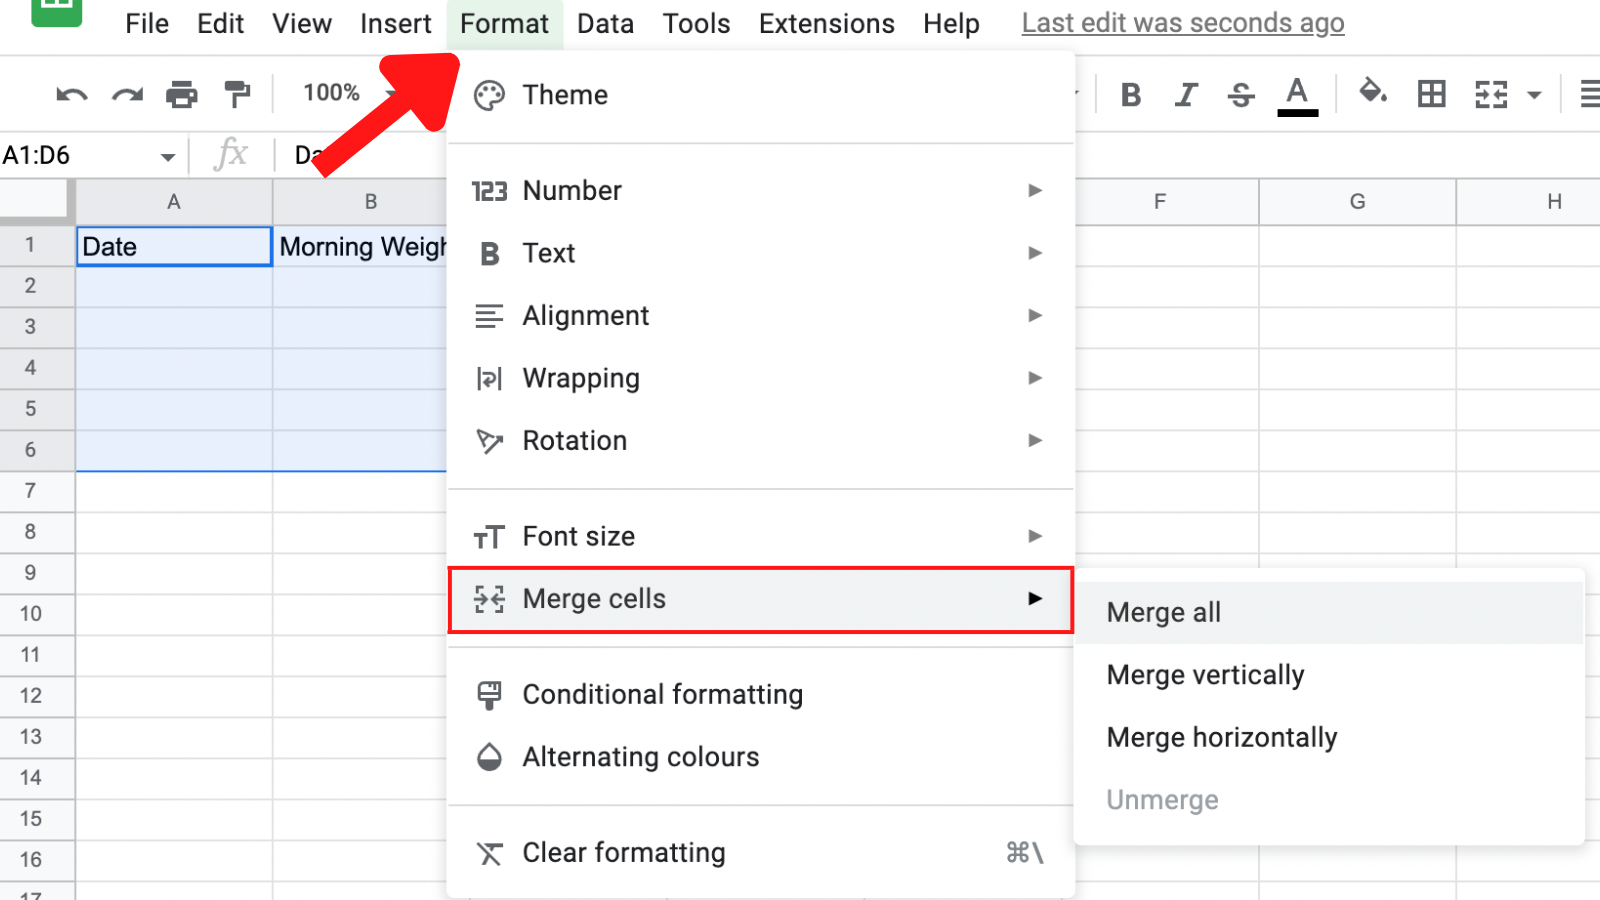Viewport: 1600px width, 900px height.
Task: Click the Redo icon
Action: (126, 93)
